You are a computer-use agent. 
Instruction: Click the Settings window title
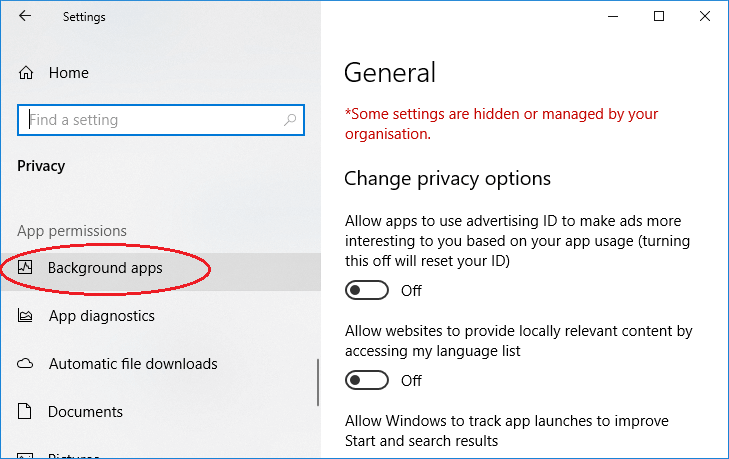(84, 17)
